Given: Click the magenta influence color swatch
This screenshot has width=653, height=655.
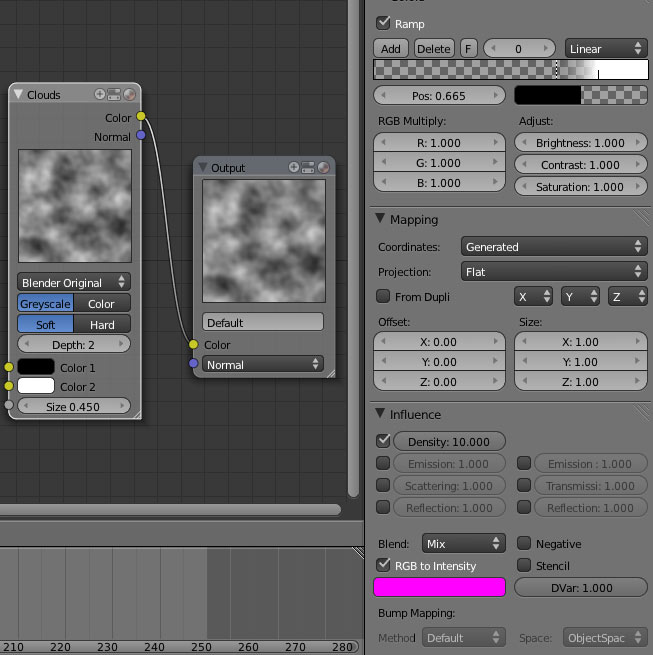Looking at the screenshot, I should 439,587.
